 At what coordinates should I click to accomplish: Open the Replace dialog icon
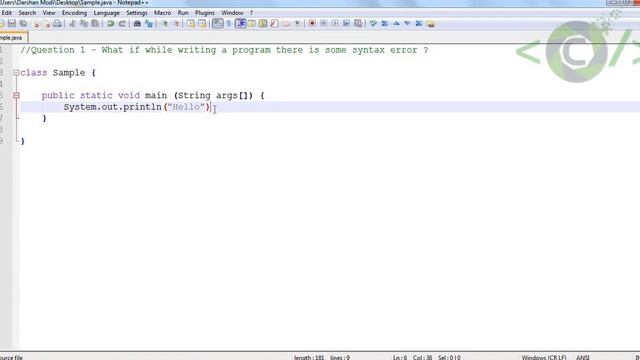[x=149, y=24]
